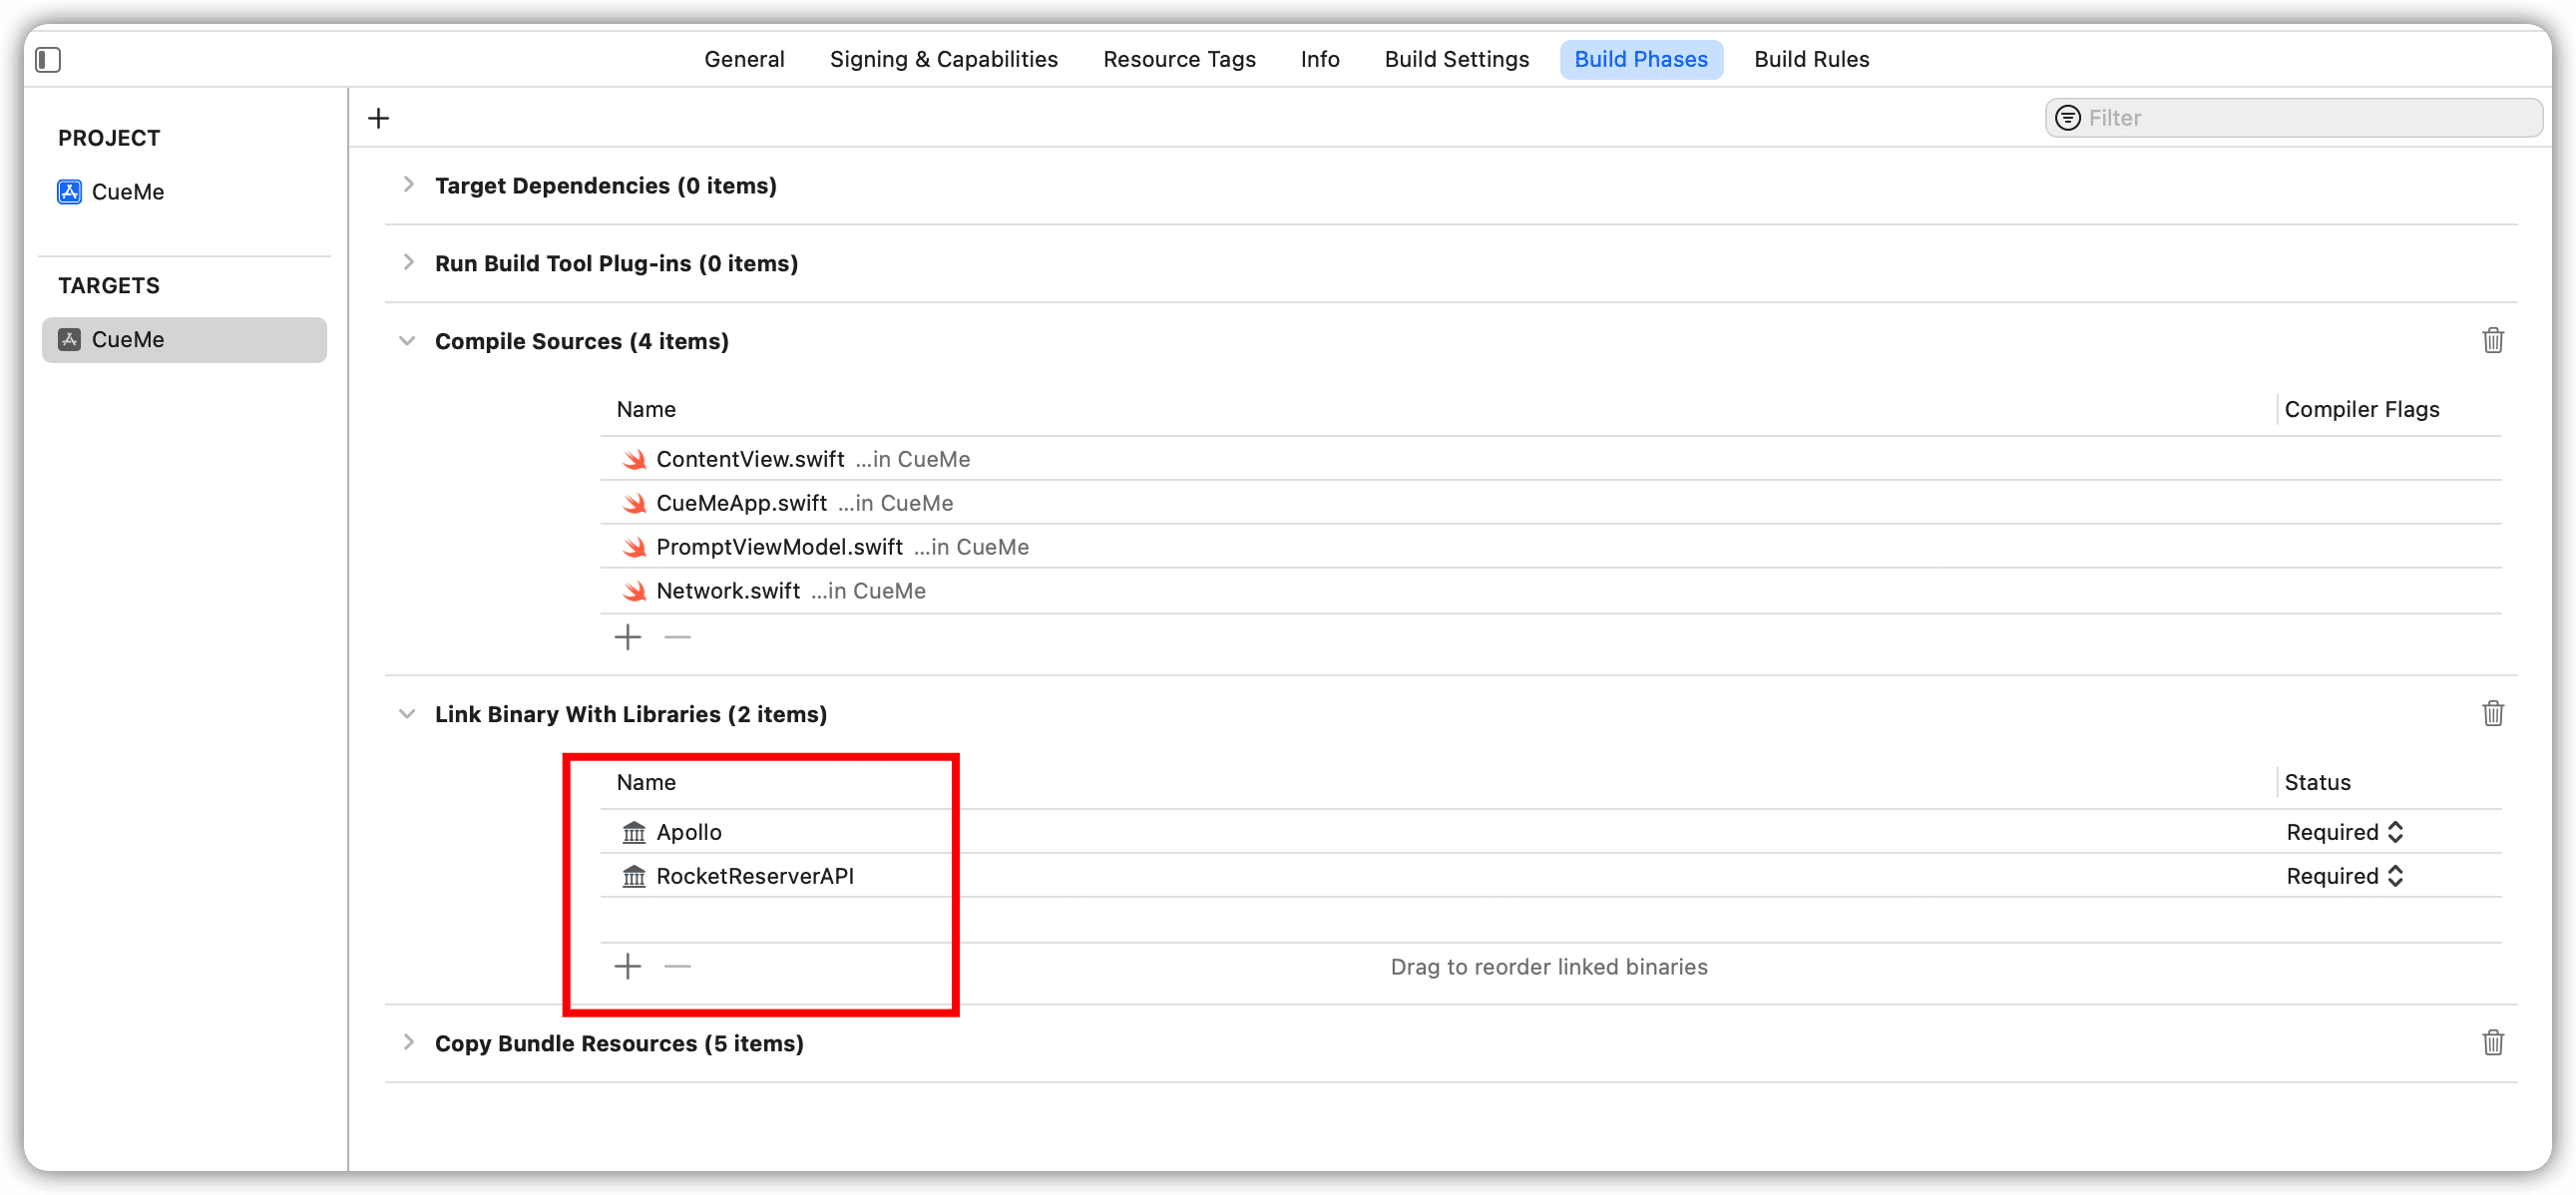The height and width of the screenshot is (1195, 2576).
Task: Click the filter icon in the Filter field
Action: point(2067,118)
